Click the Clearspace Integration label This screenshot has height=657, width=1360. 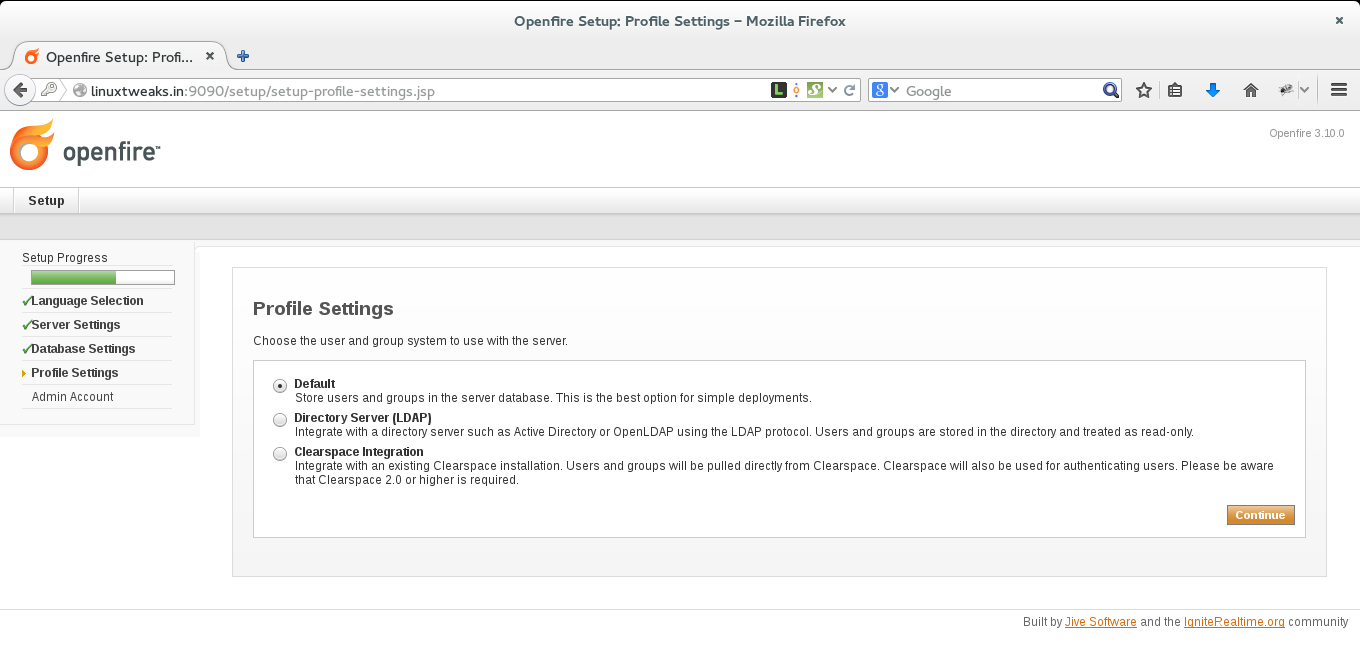pyautogui.click(x=358, y=452)
